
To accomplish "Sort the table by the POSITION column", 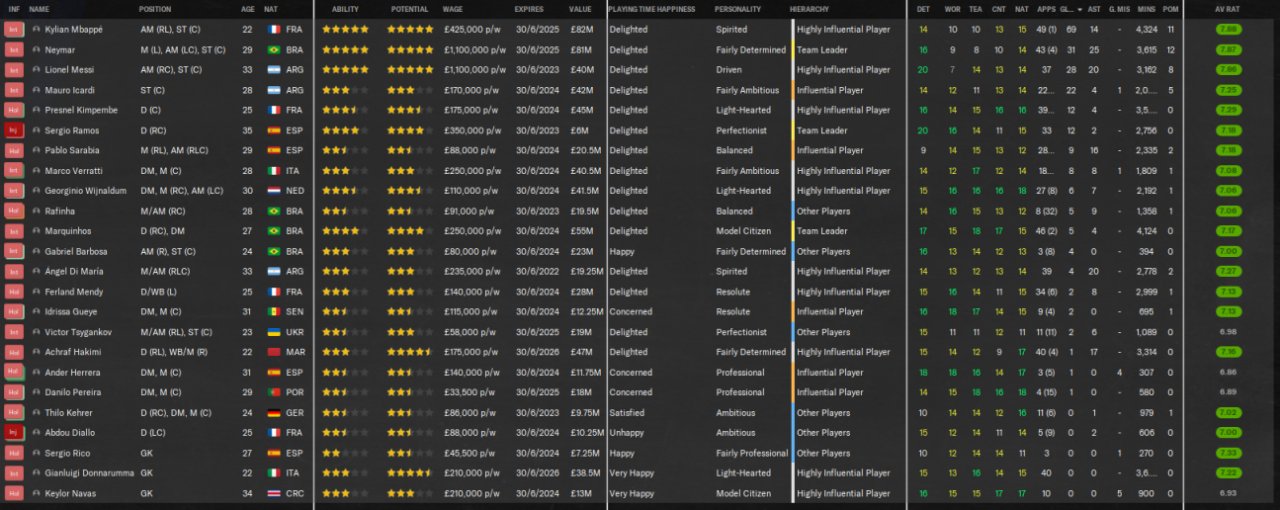I will click(x=156, y=9).
